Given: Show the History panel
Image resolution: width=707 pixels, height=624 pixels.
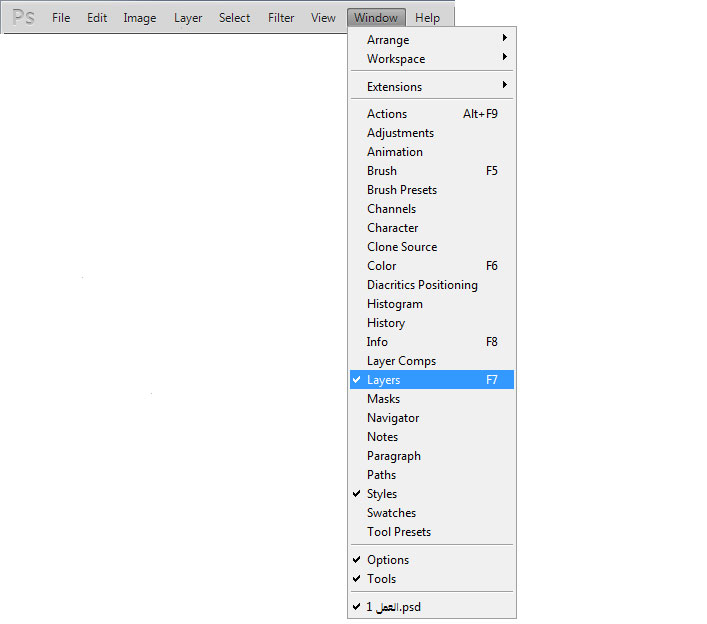Looking at the screenshot, I should click(432, 322).
